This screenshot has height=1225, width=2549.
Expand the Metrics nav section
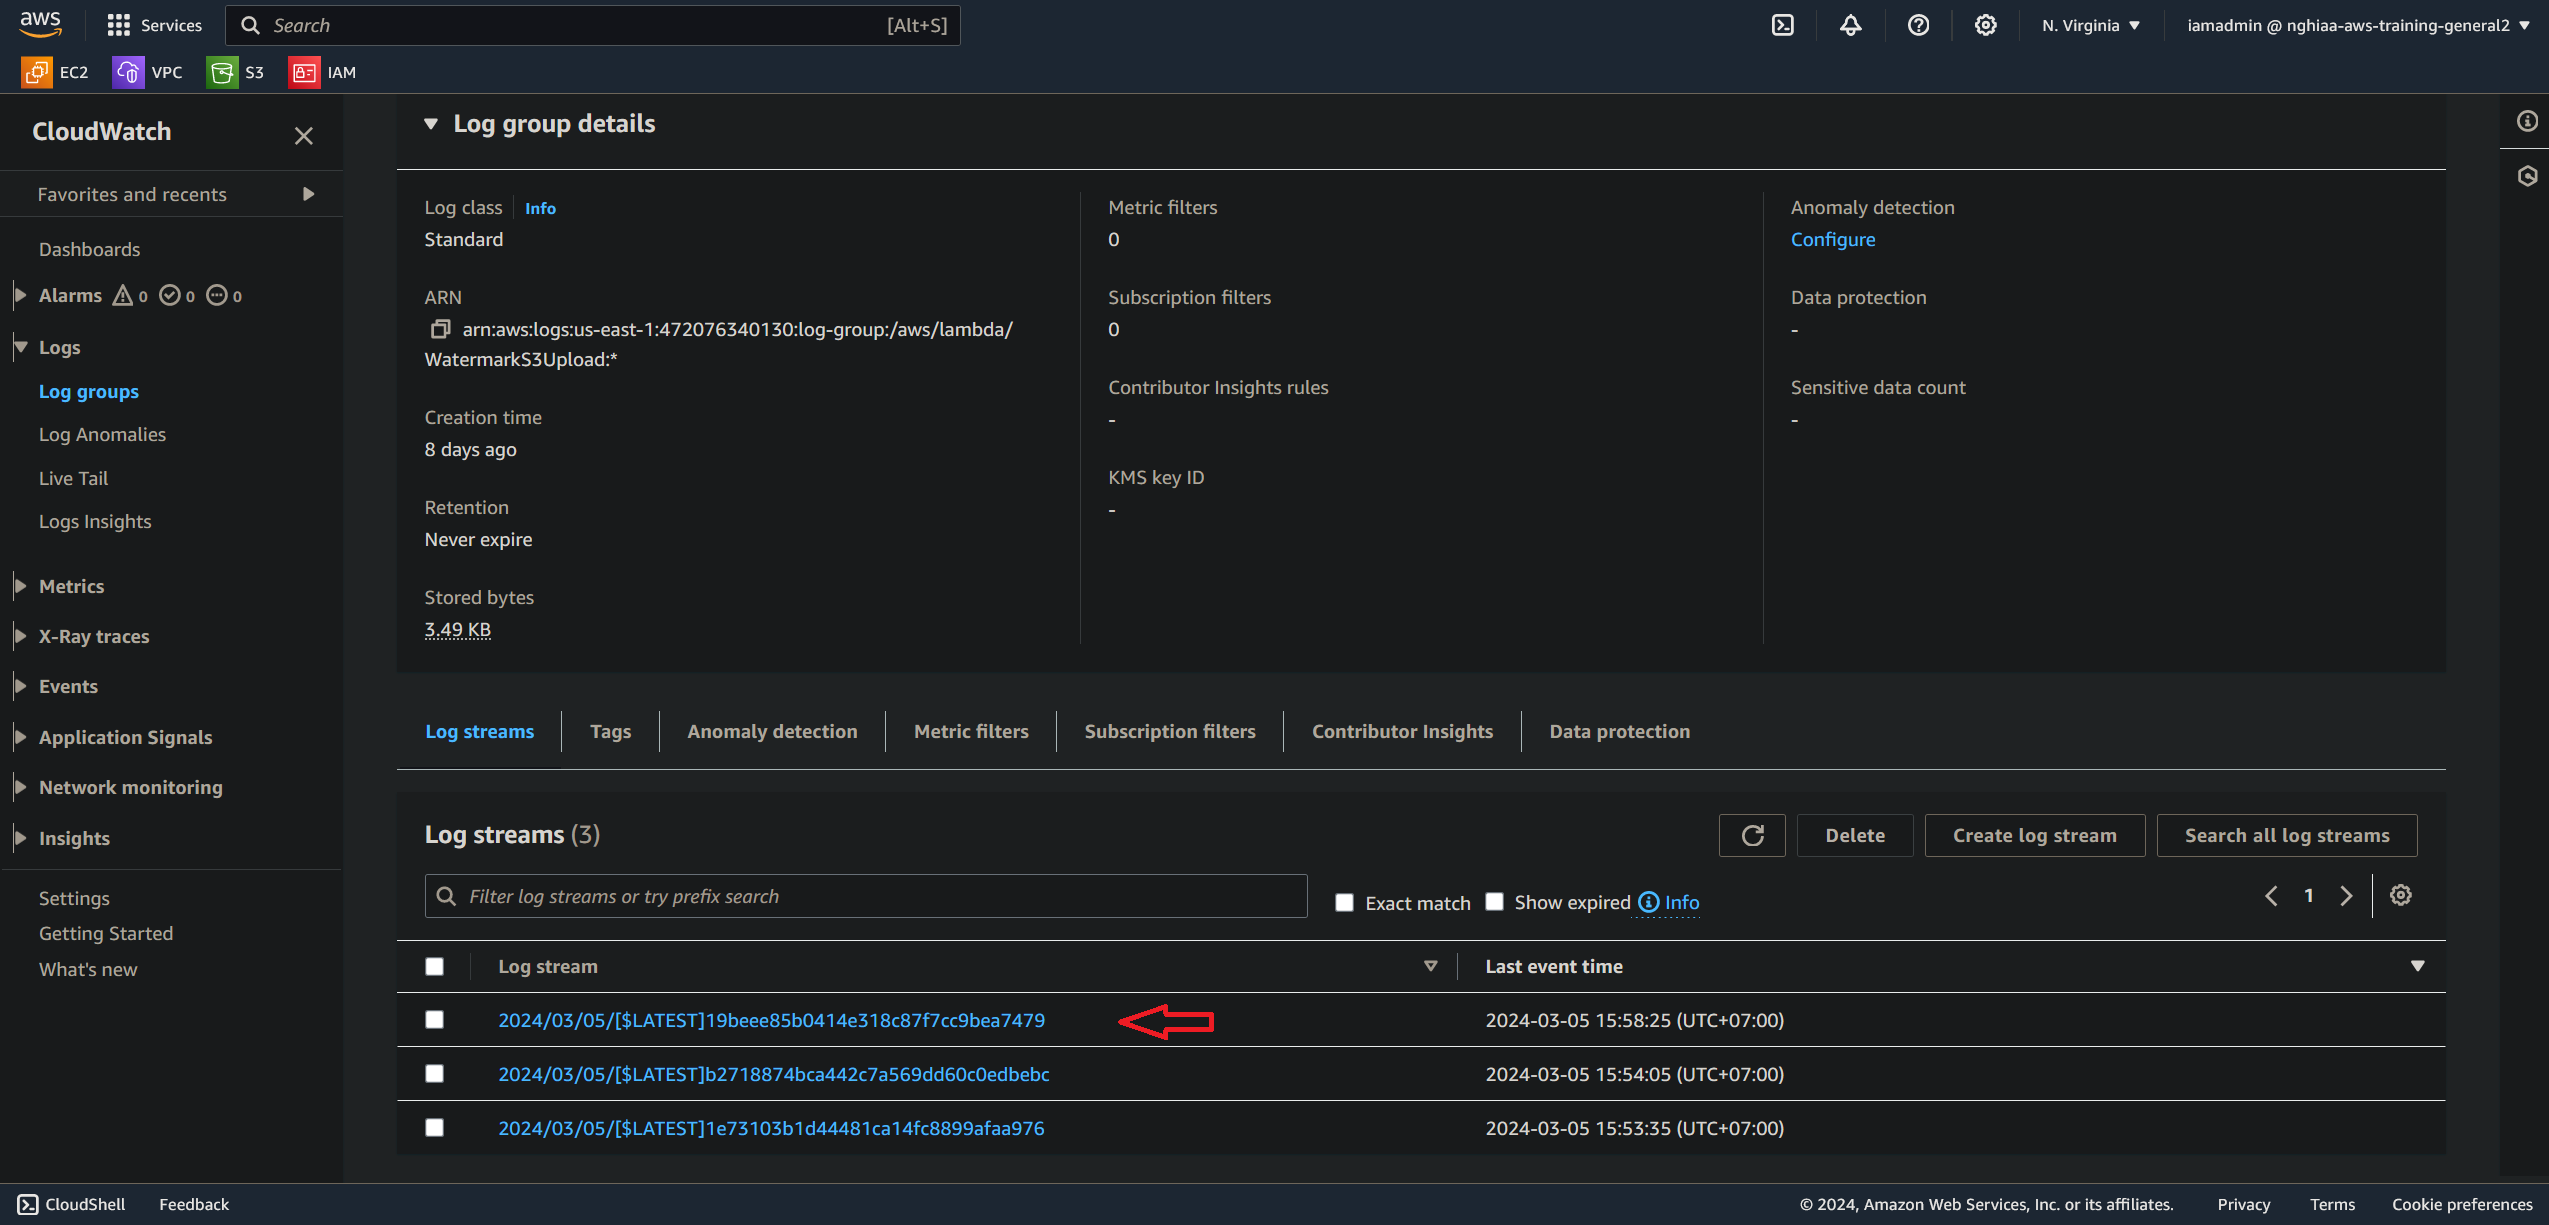point(20,586)
